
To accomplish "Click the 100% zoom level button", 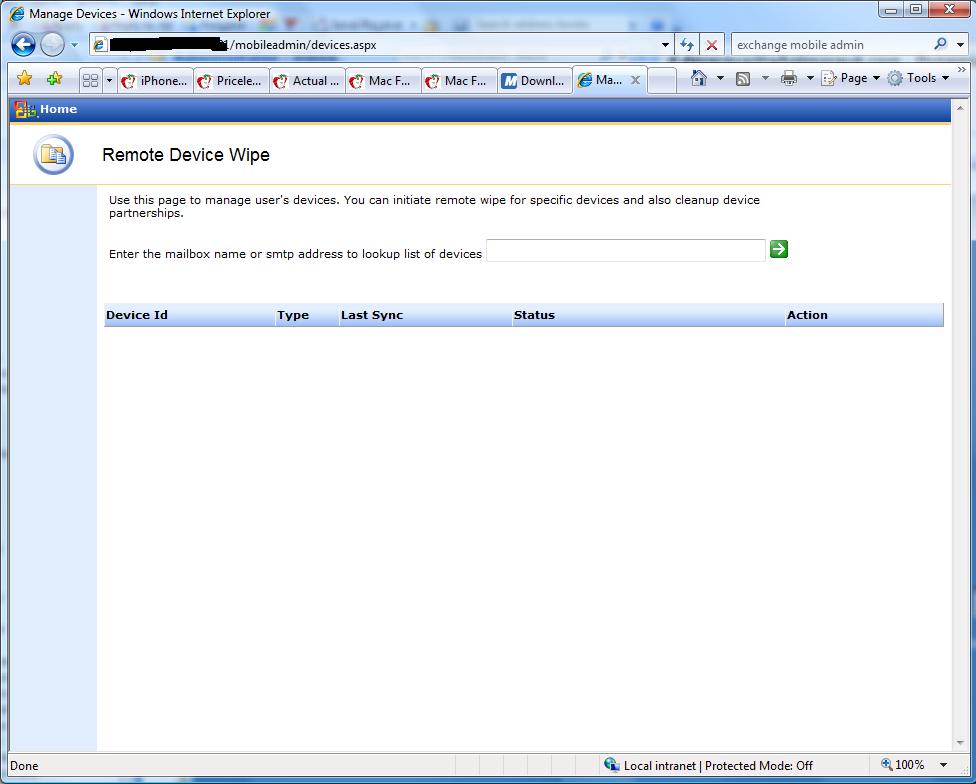I will pyautogui.click(x=903, y=765).
